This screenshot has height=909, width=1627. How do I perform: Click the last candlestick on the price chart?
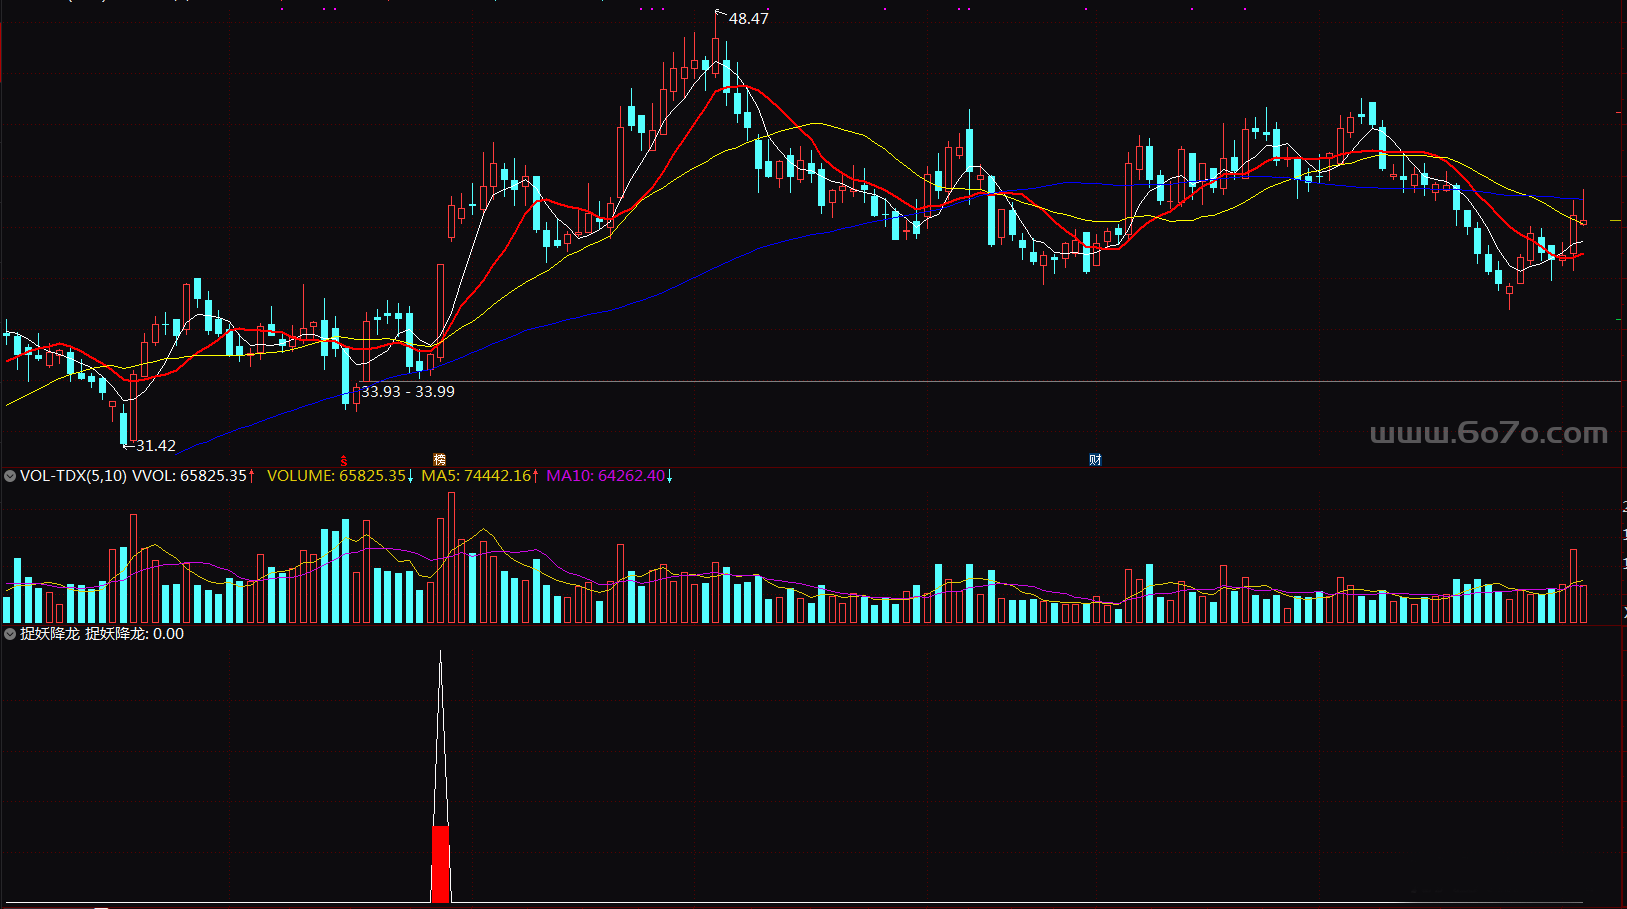pos(1583,222)
